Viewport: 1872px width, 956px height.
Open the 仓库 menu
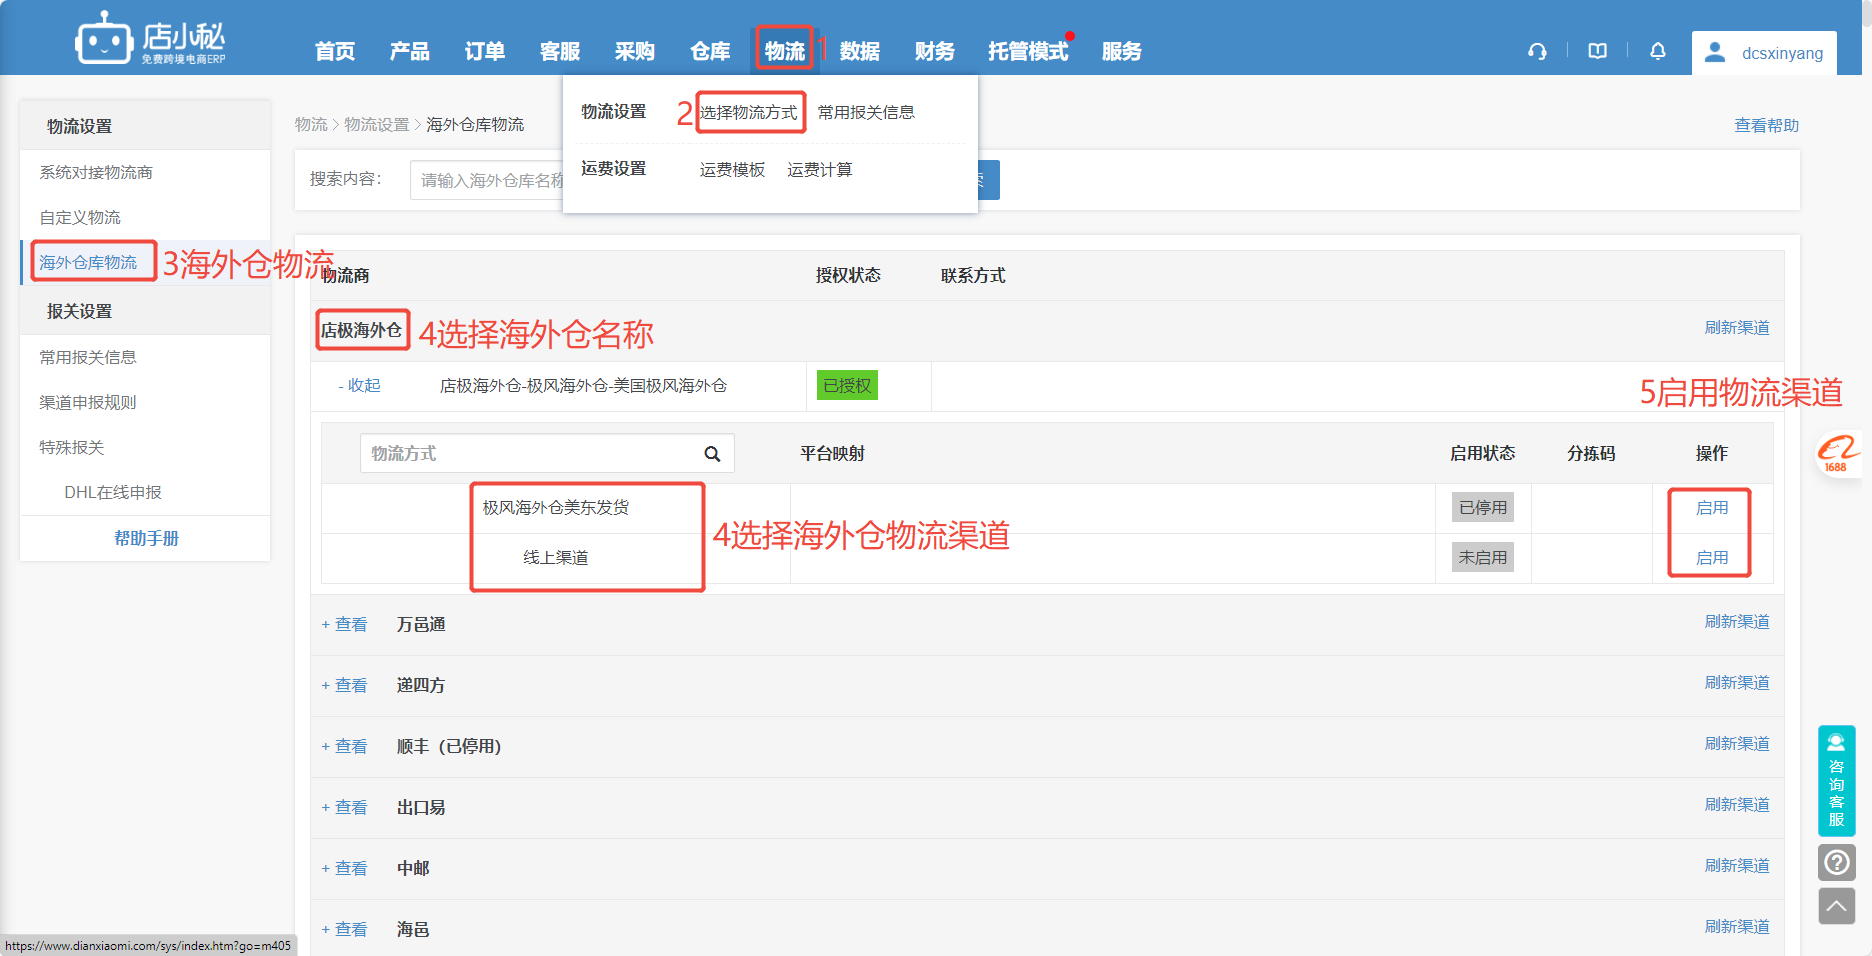[x=710, y=52]
